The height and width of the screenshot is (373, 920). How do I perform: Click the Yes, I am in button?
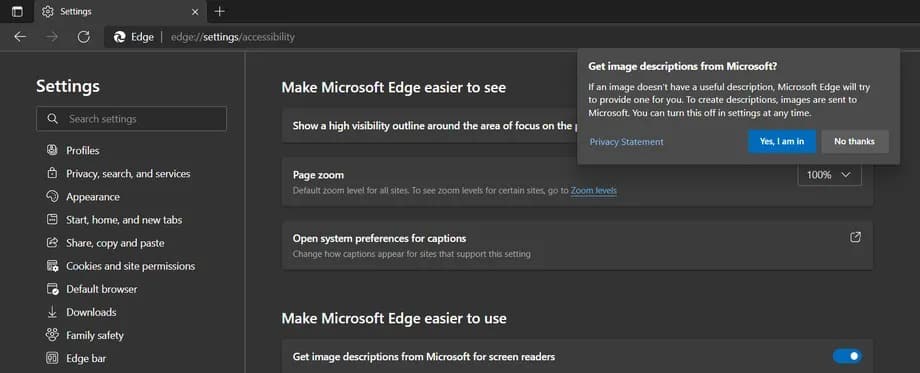tap(782, 141)
